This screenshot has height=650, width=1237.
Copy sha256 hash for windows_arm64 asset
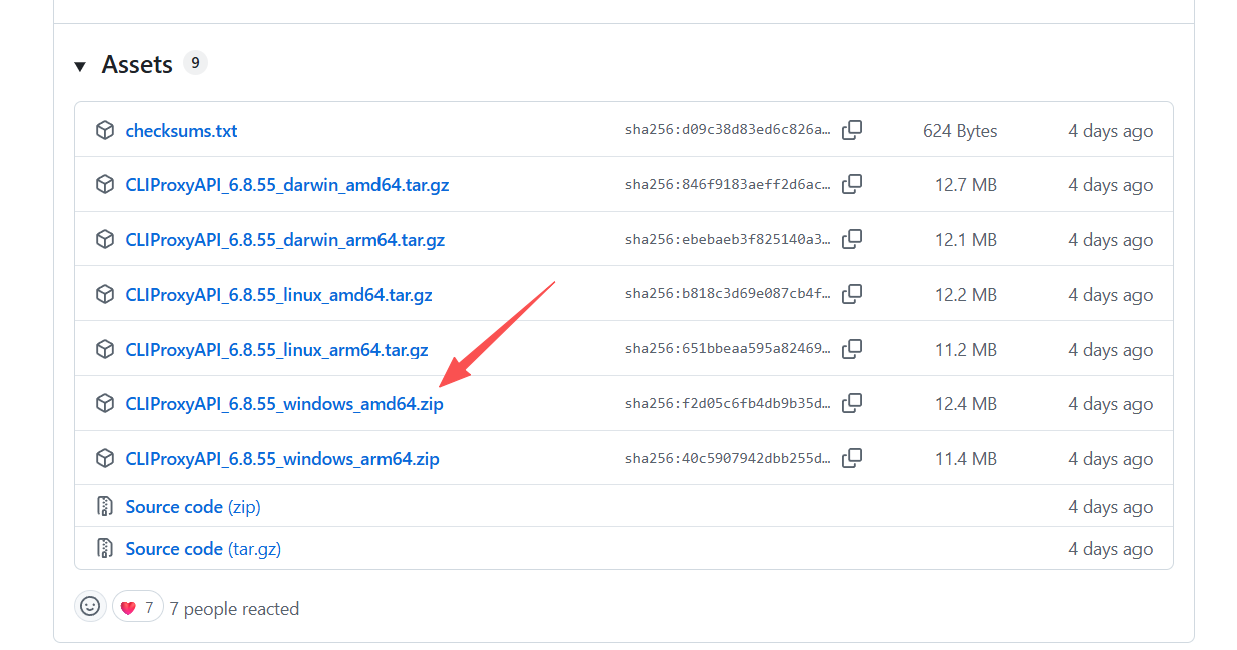852,458
